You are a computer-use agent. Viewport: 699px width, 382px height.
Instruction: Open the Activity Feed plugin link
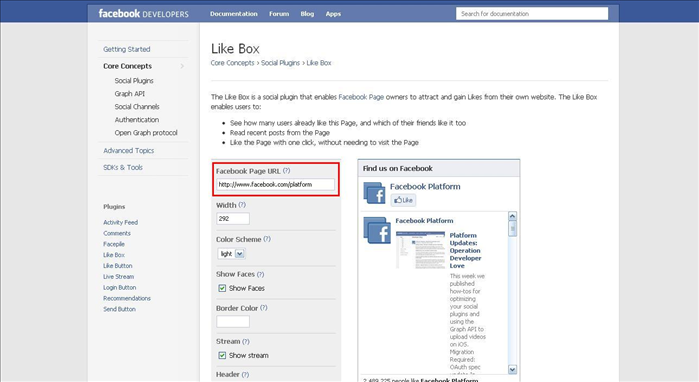tap(120, 222)
